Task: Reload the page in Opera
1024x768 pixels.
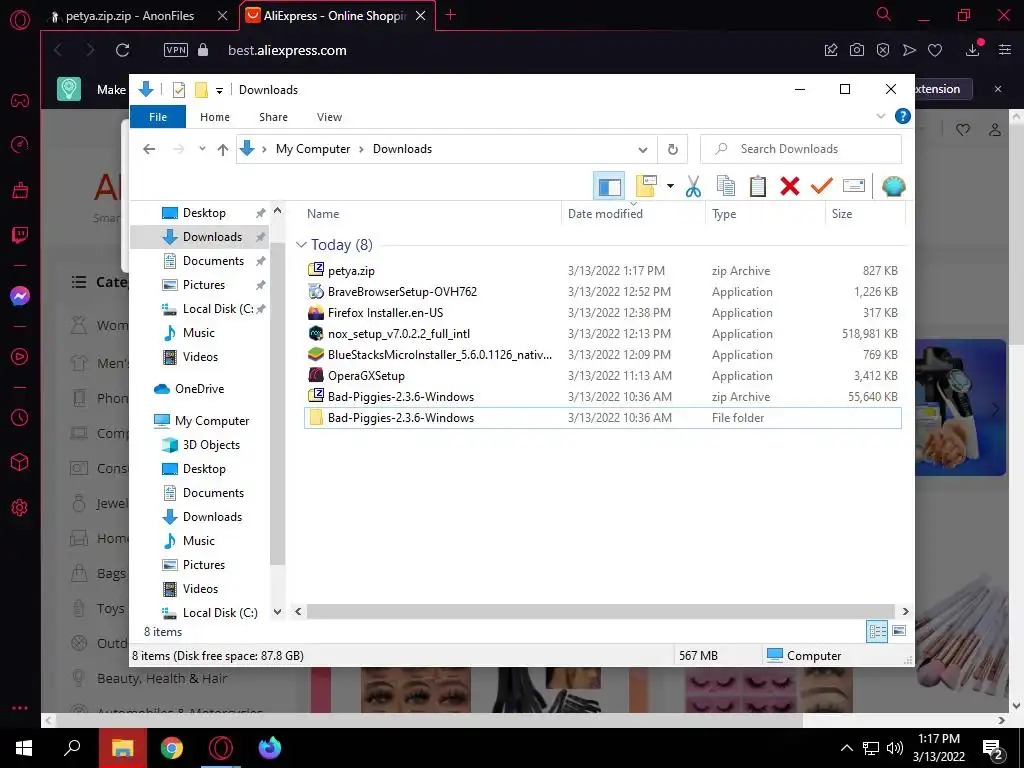Action: pos(122,50)
